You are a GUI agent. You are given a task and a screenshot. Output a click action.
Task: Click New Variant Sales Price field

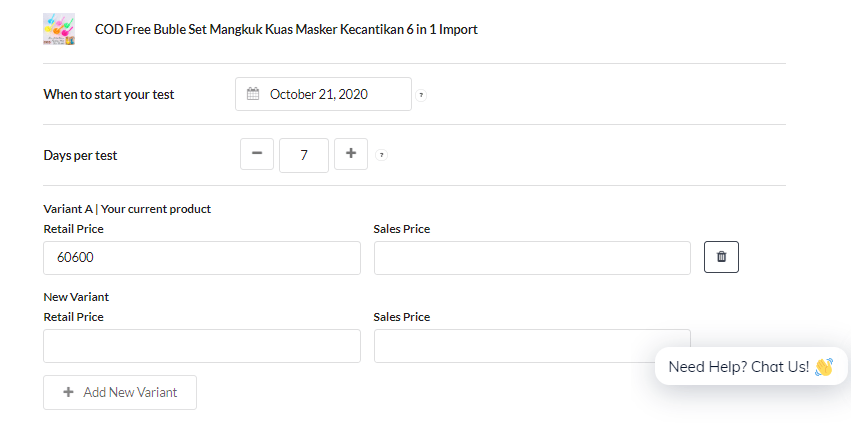(x=532, y=346)
